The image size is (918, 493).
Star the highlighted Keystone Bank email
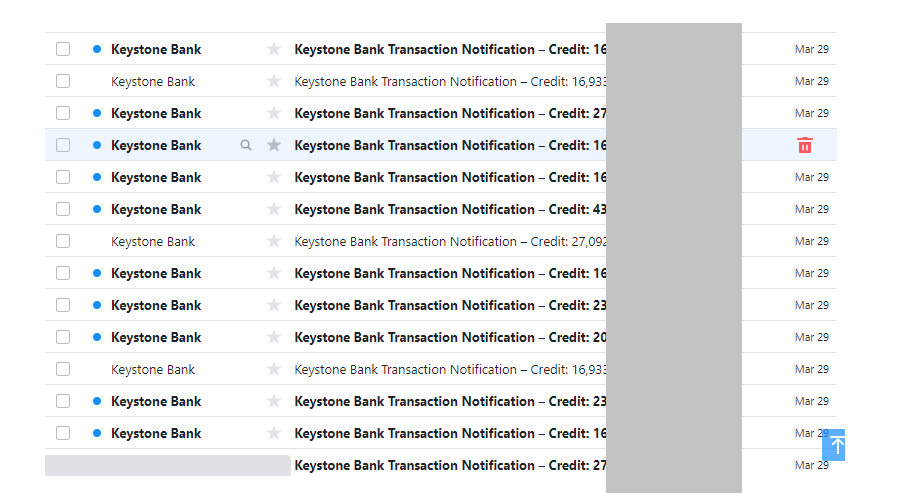click(274, 146)
